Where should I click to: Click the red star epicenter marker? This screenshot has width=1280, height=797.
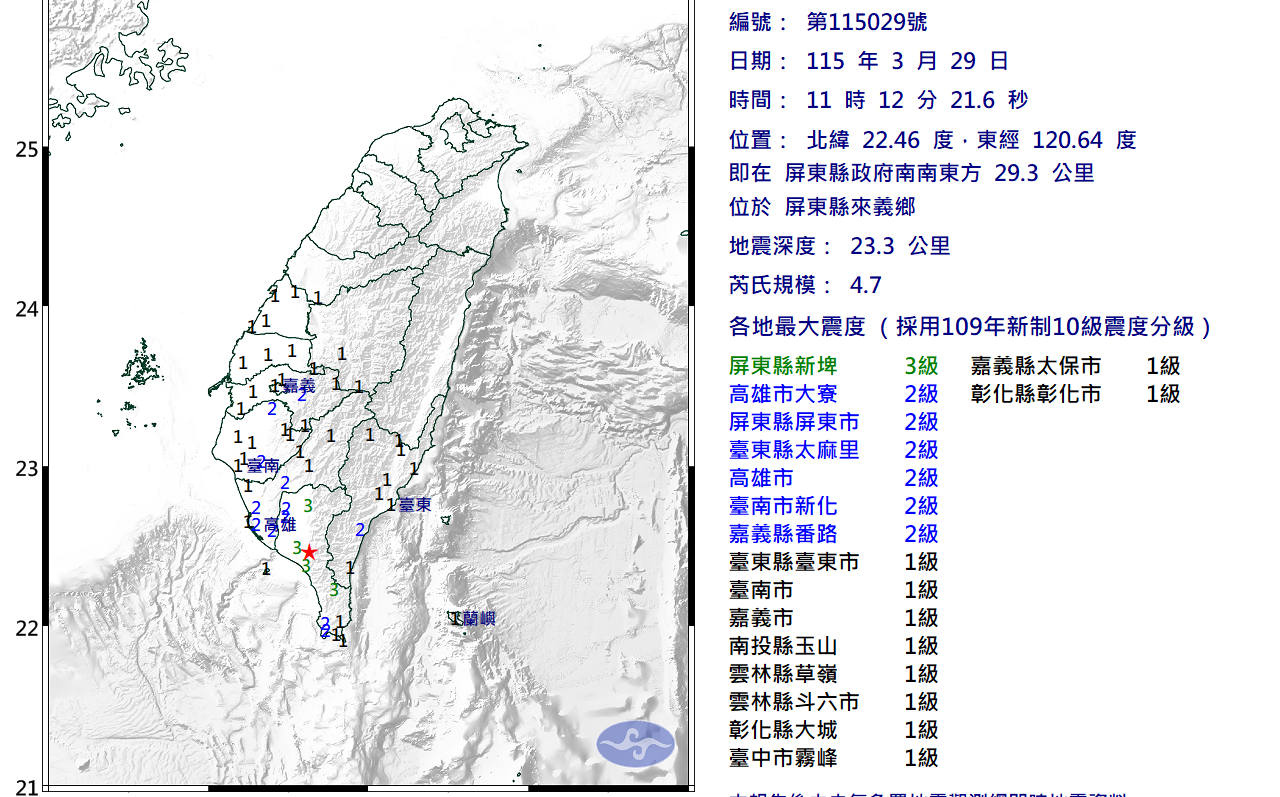click(x=310, y=552)
